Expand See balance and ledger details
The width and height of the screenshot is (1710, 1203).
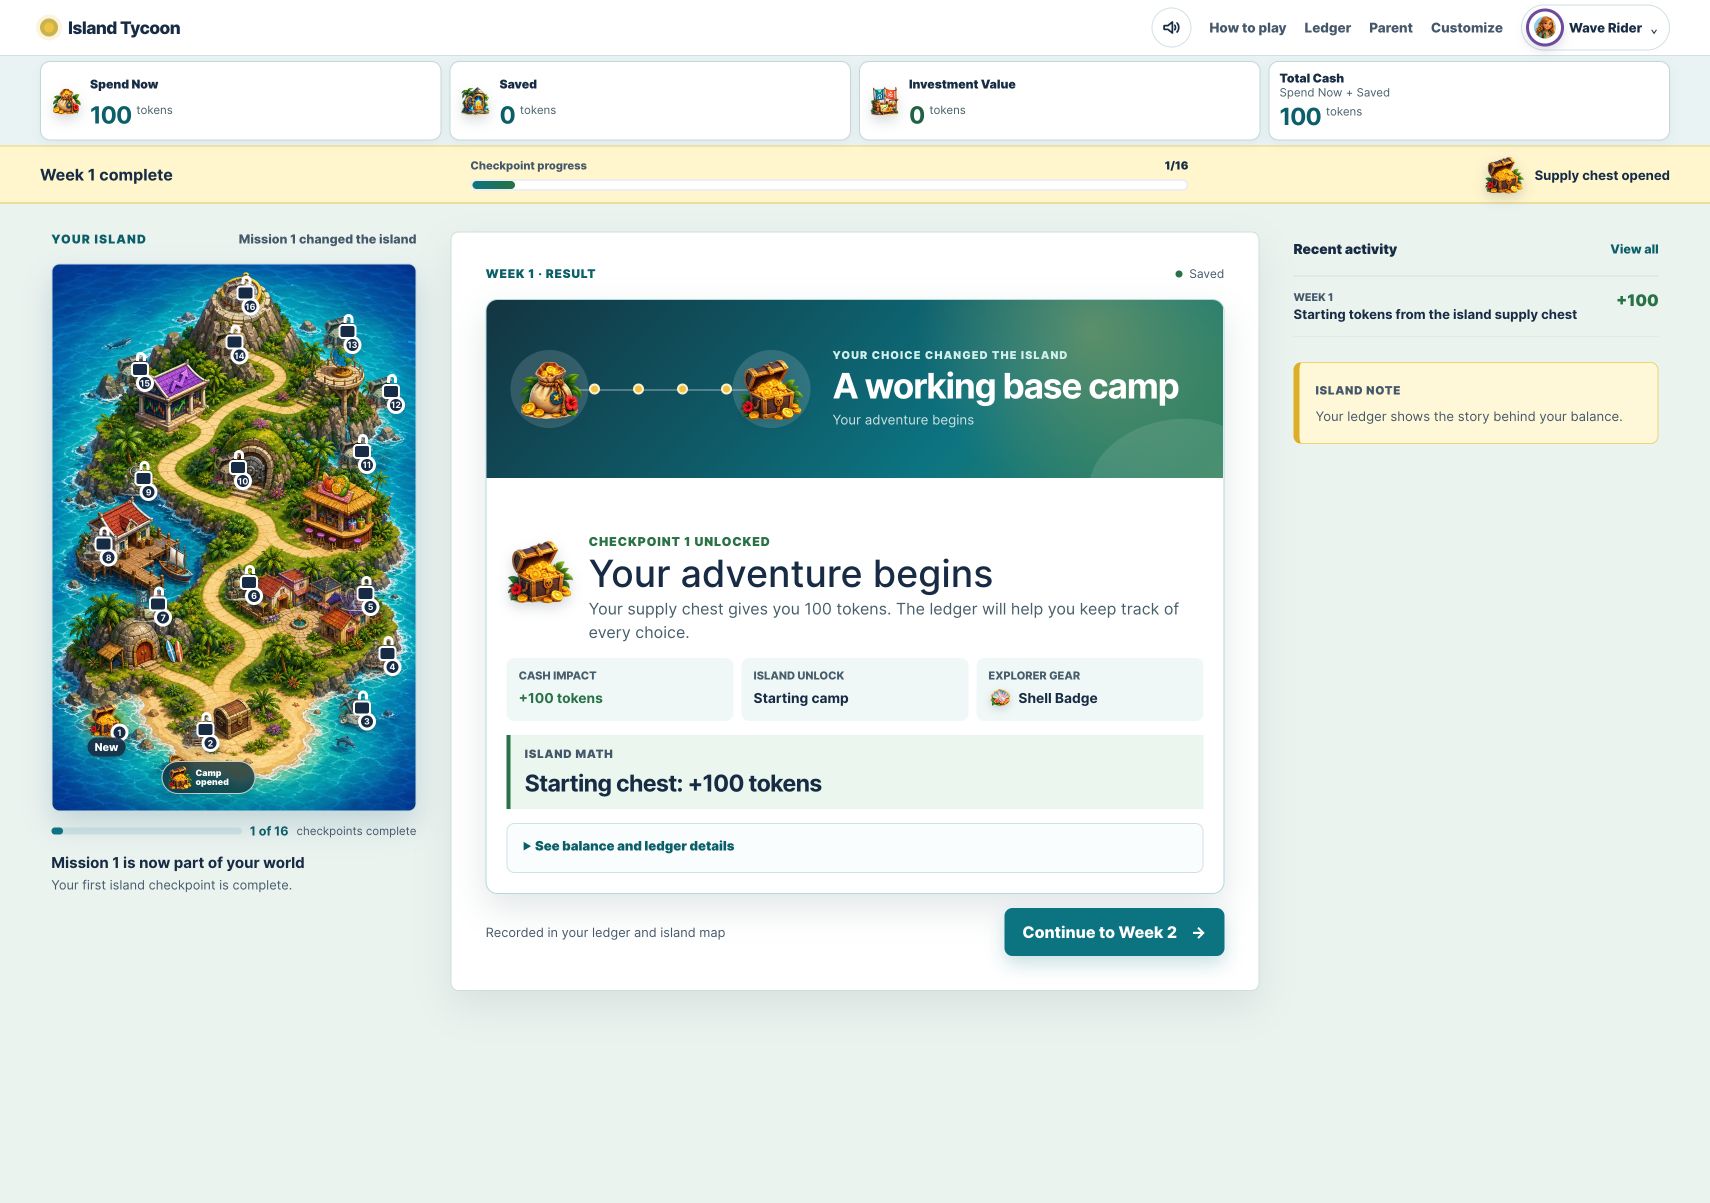(x=854, y=847)
